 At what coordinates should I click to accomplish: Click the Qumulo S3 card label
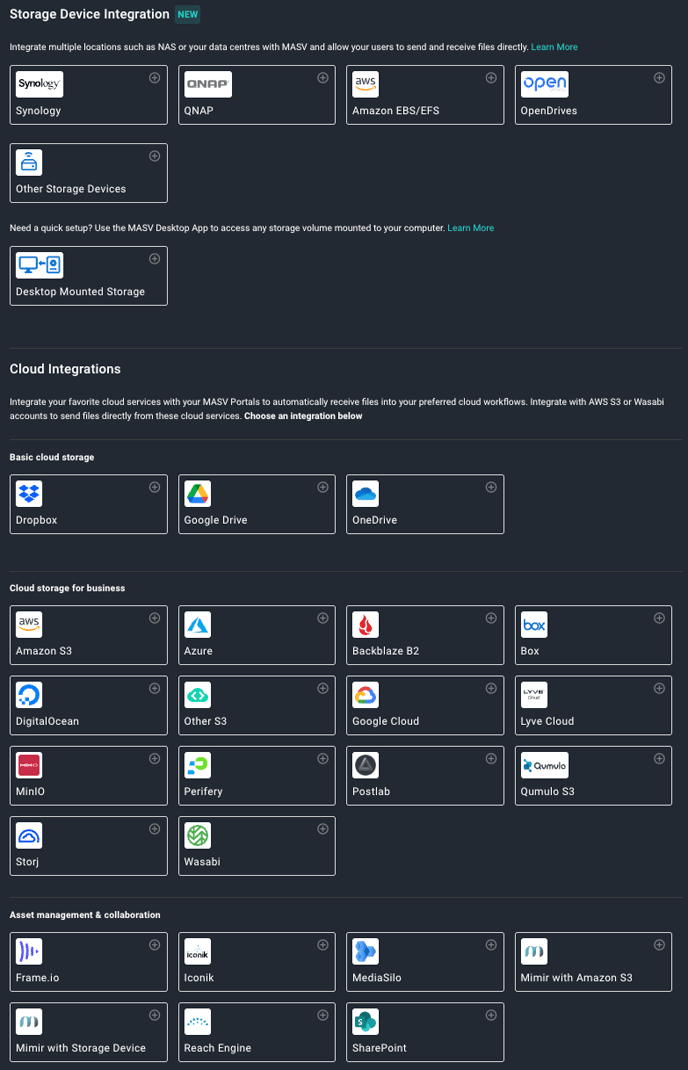tap(547, 792)
